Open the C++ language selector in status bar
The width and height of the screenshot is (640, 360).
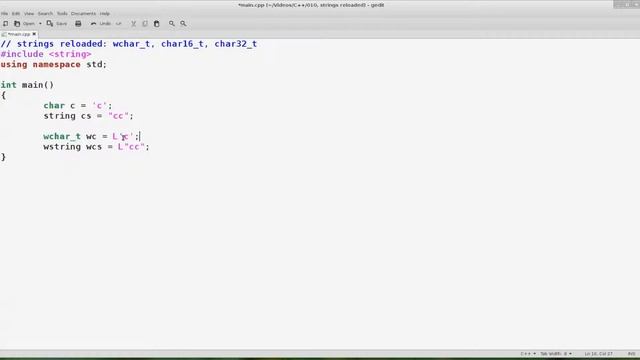click(528, 354)
